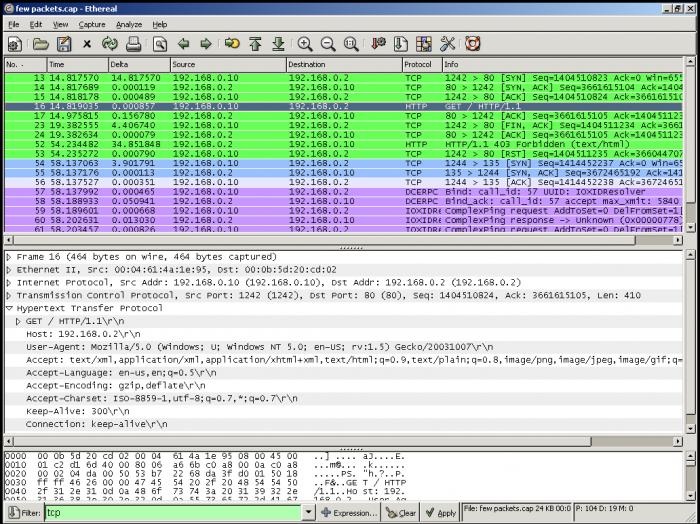The image size is (700, 524).
Task: Click the packet list vertical scrollbar down arrow
Action: point(691,228)
